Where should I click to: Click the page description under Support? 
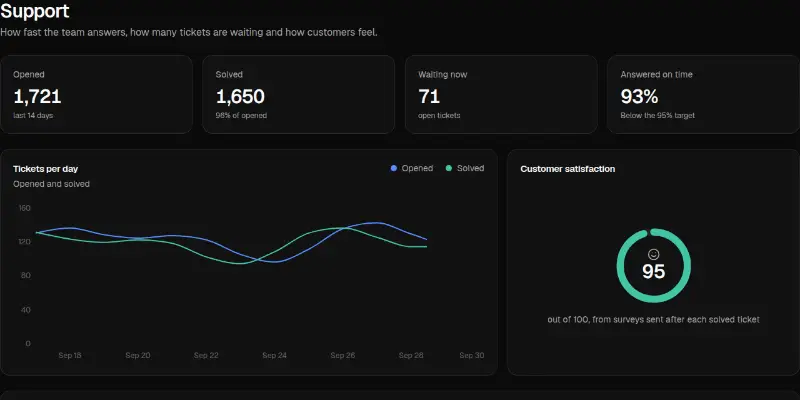189,33
